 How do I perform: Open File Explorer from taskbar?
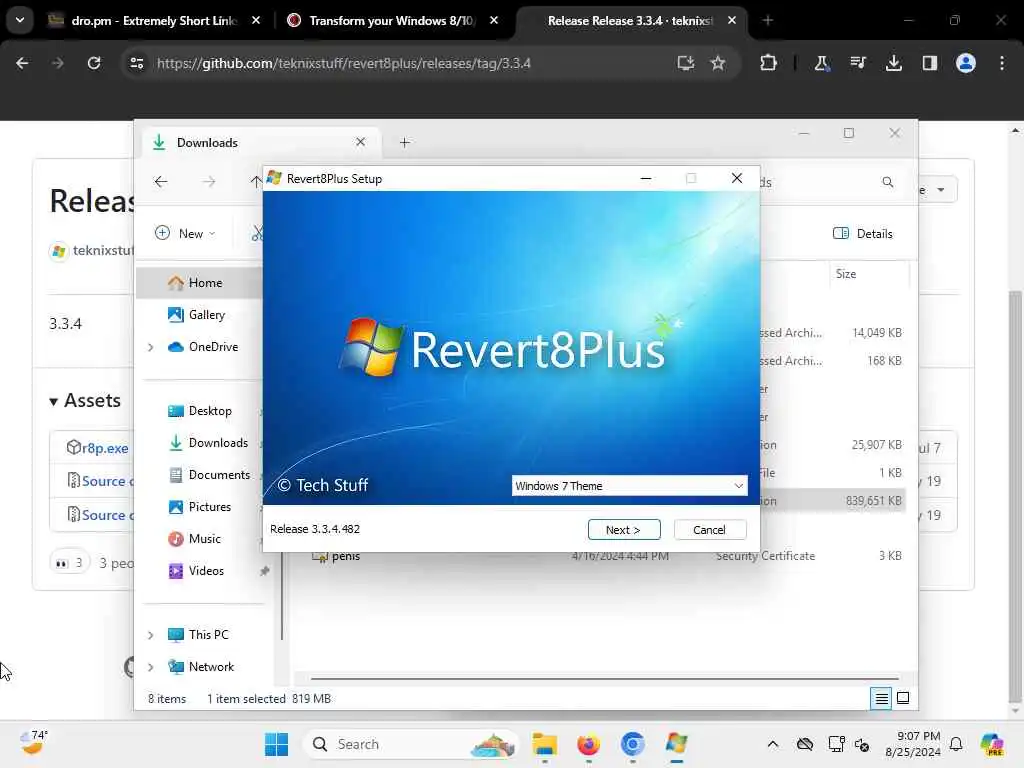[x=544, y=744]
